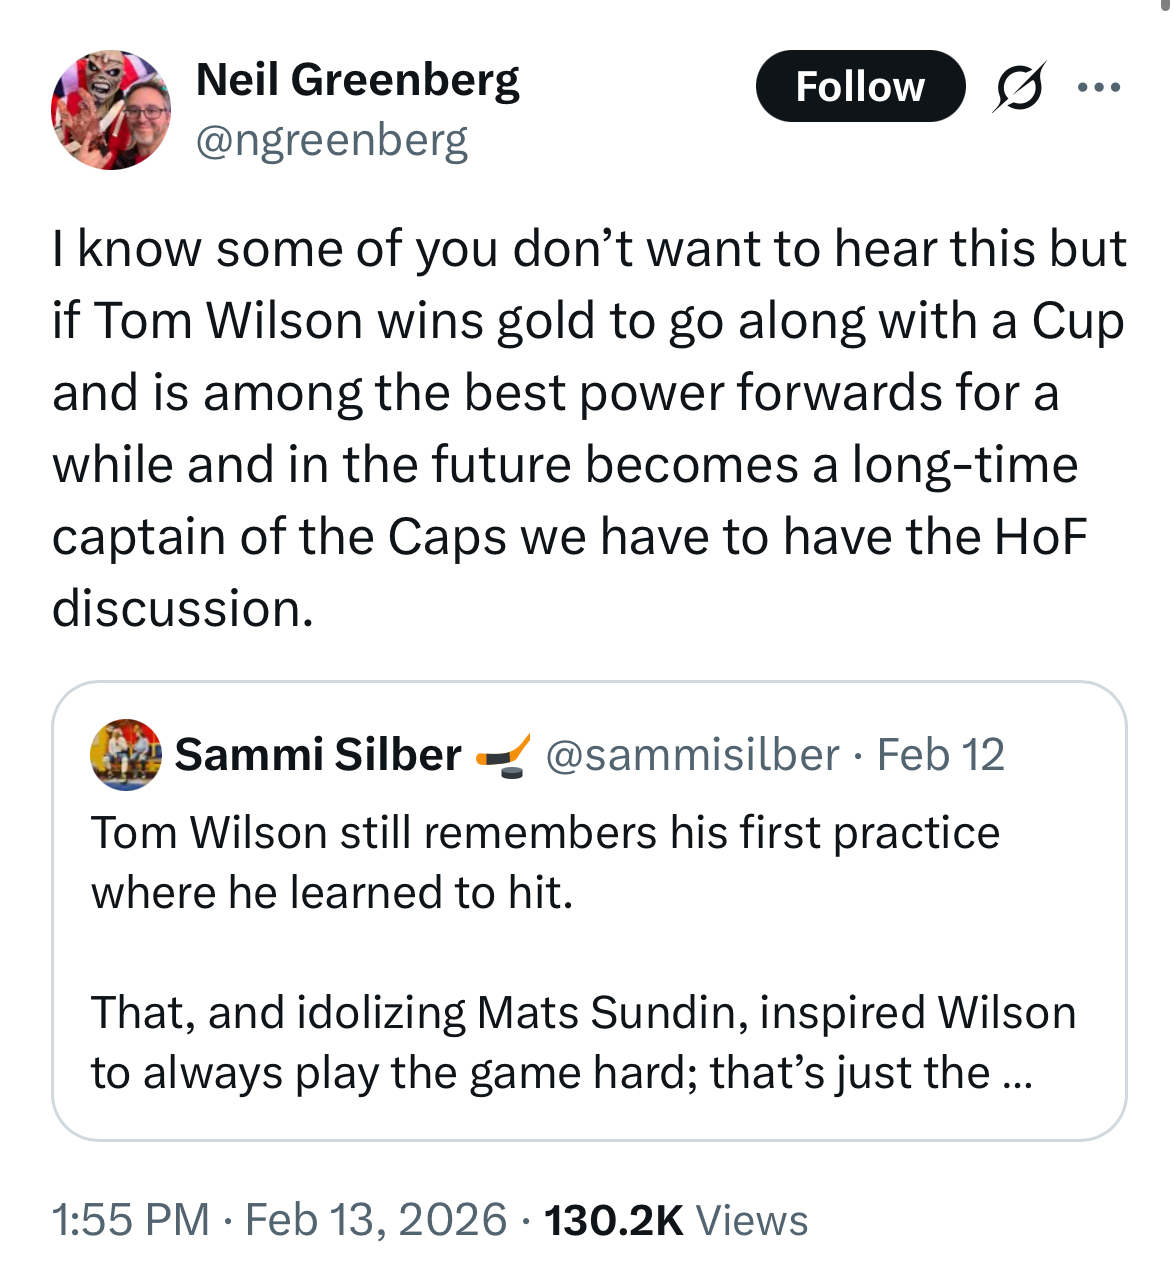View the 130.2K Views count
Image resolution: width=1173 pixels, height=1278 pixels.
613,1220
